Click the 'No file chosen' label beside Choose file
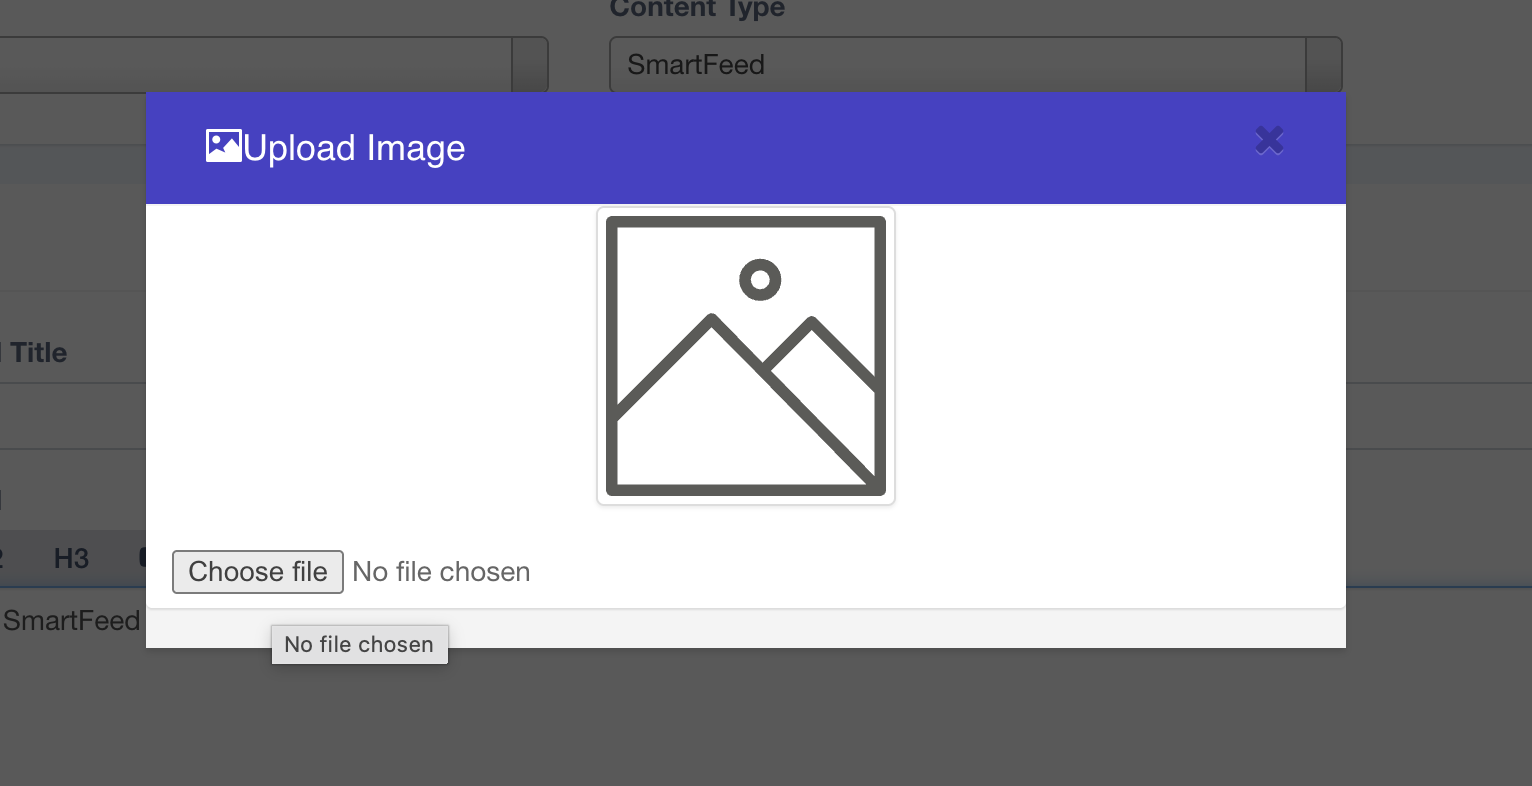The image size is (1532, 786). click(x=441, y=572)
